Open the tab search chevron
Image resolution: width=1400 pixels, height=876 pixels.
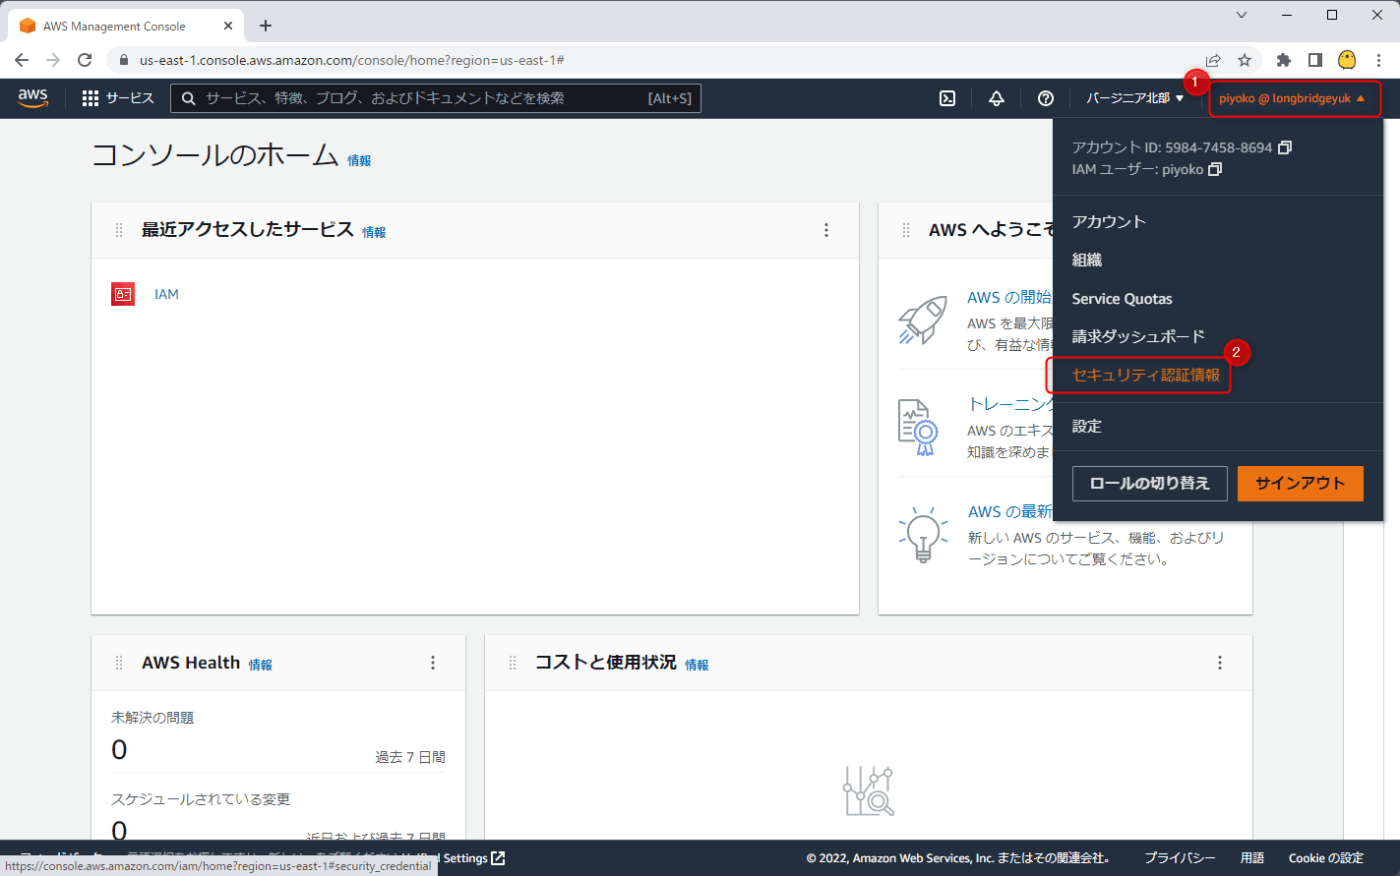(x=1241, y=15)
